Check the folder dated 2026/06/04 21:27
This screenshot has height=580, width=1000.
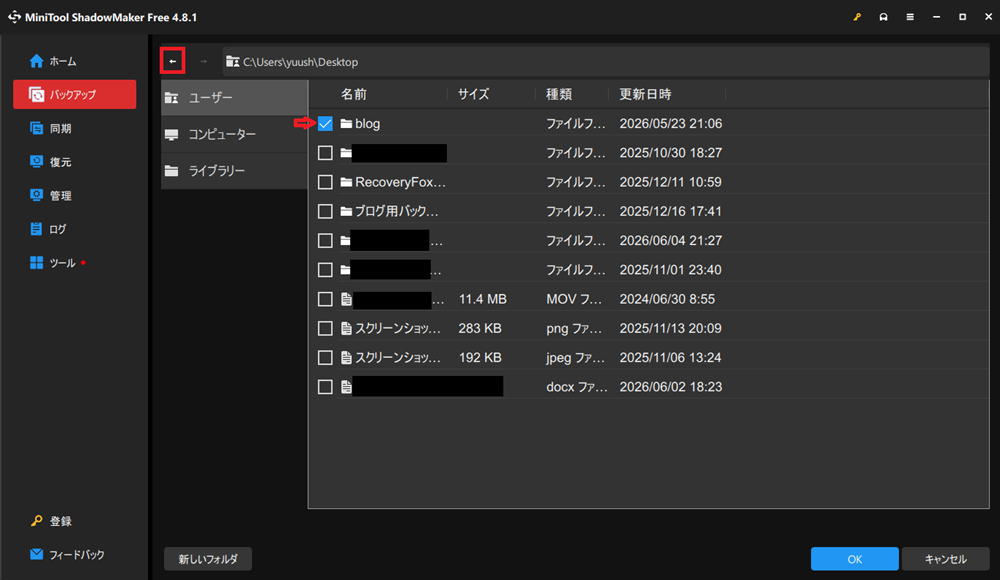[325, 241]
